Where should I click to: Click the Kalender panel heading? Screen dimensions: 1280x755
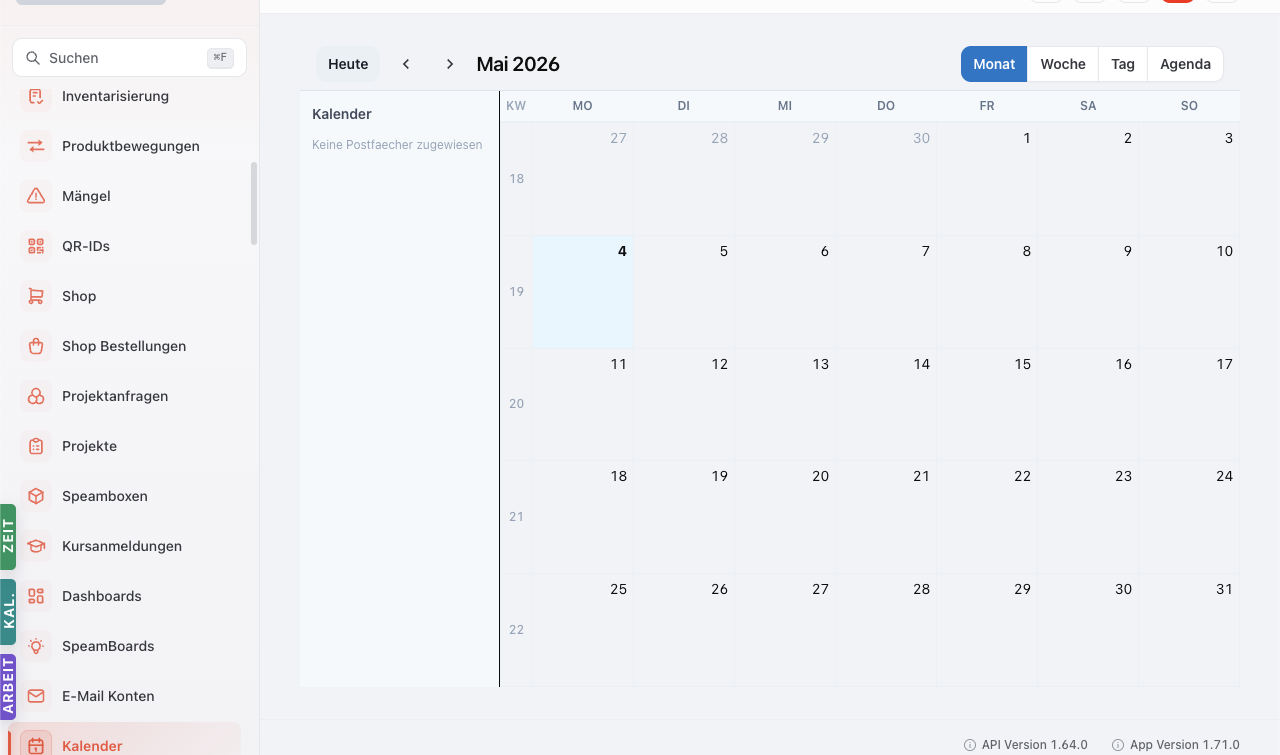pos(342,114)
